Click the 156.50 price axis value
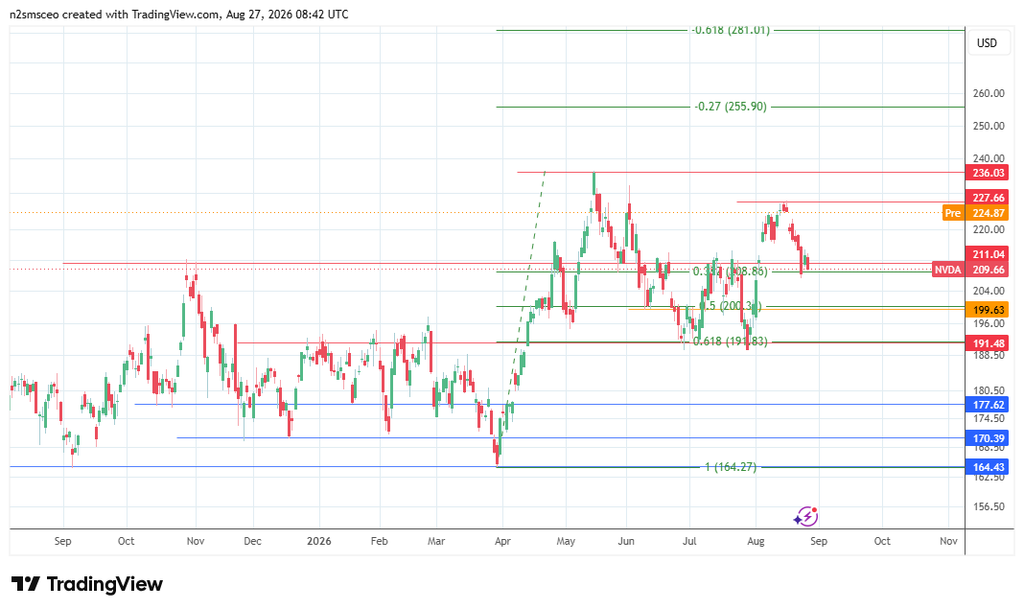The width and height of the screenshot is (1024, 613). pyautogui.click(x=988, y=507)
